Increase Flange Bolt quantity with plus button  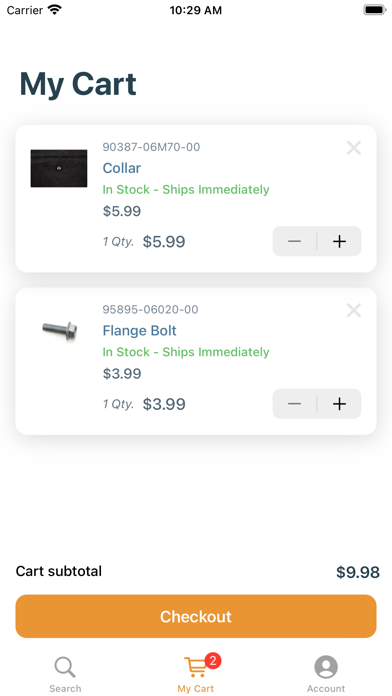(339, 404)
